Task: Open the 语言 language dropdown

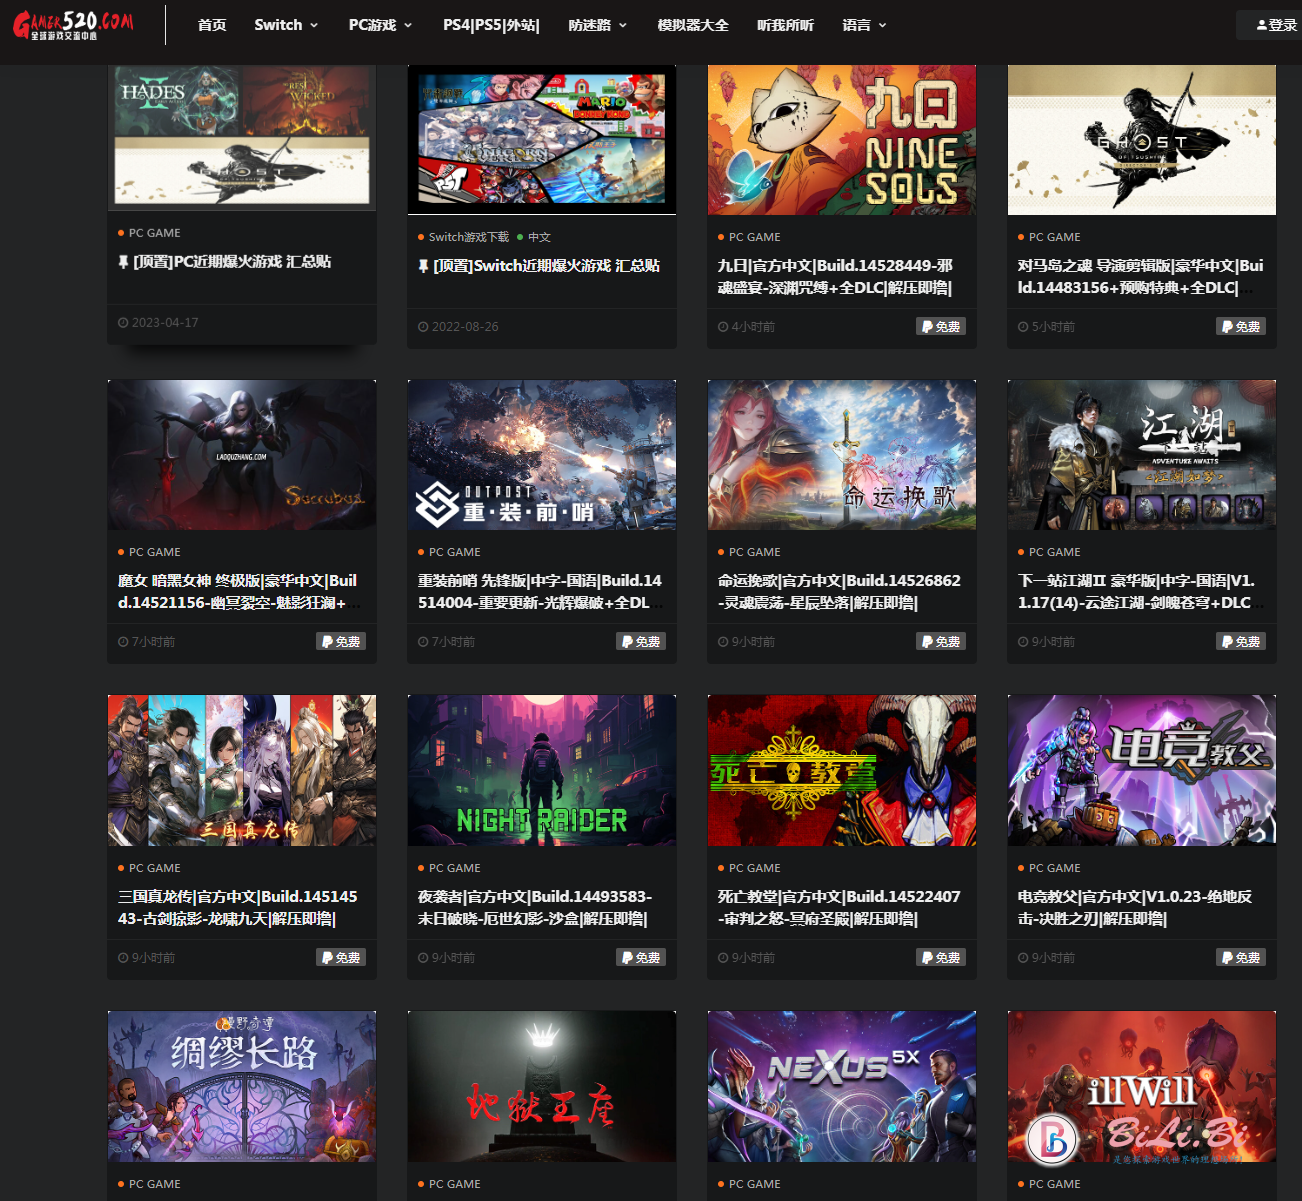Action: [864, 25]
